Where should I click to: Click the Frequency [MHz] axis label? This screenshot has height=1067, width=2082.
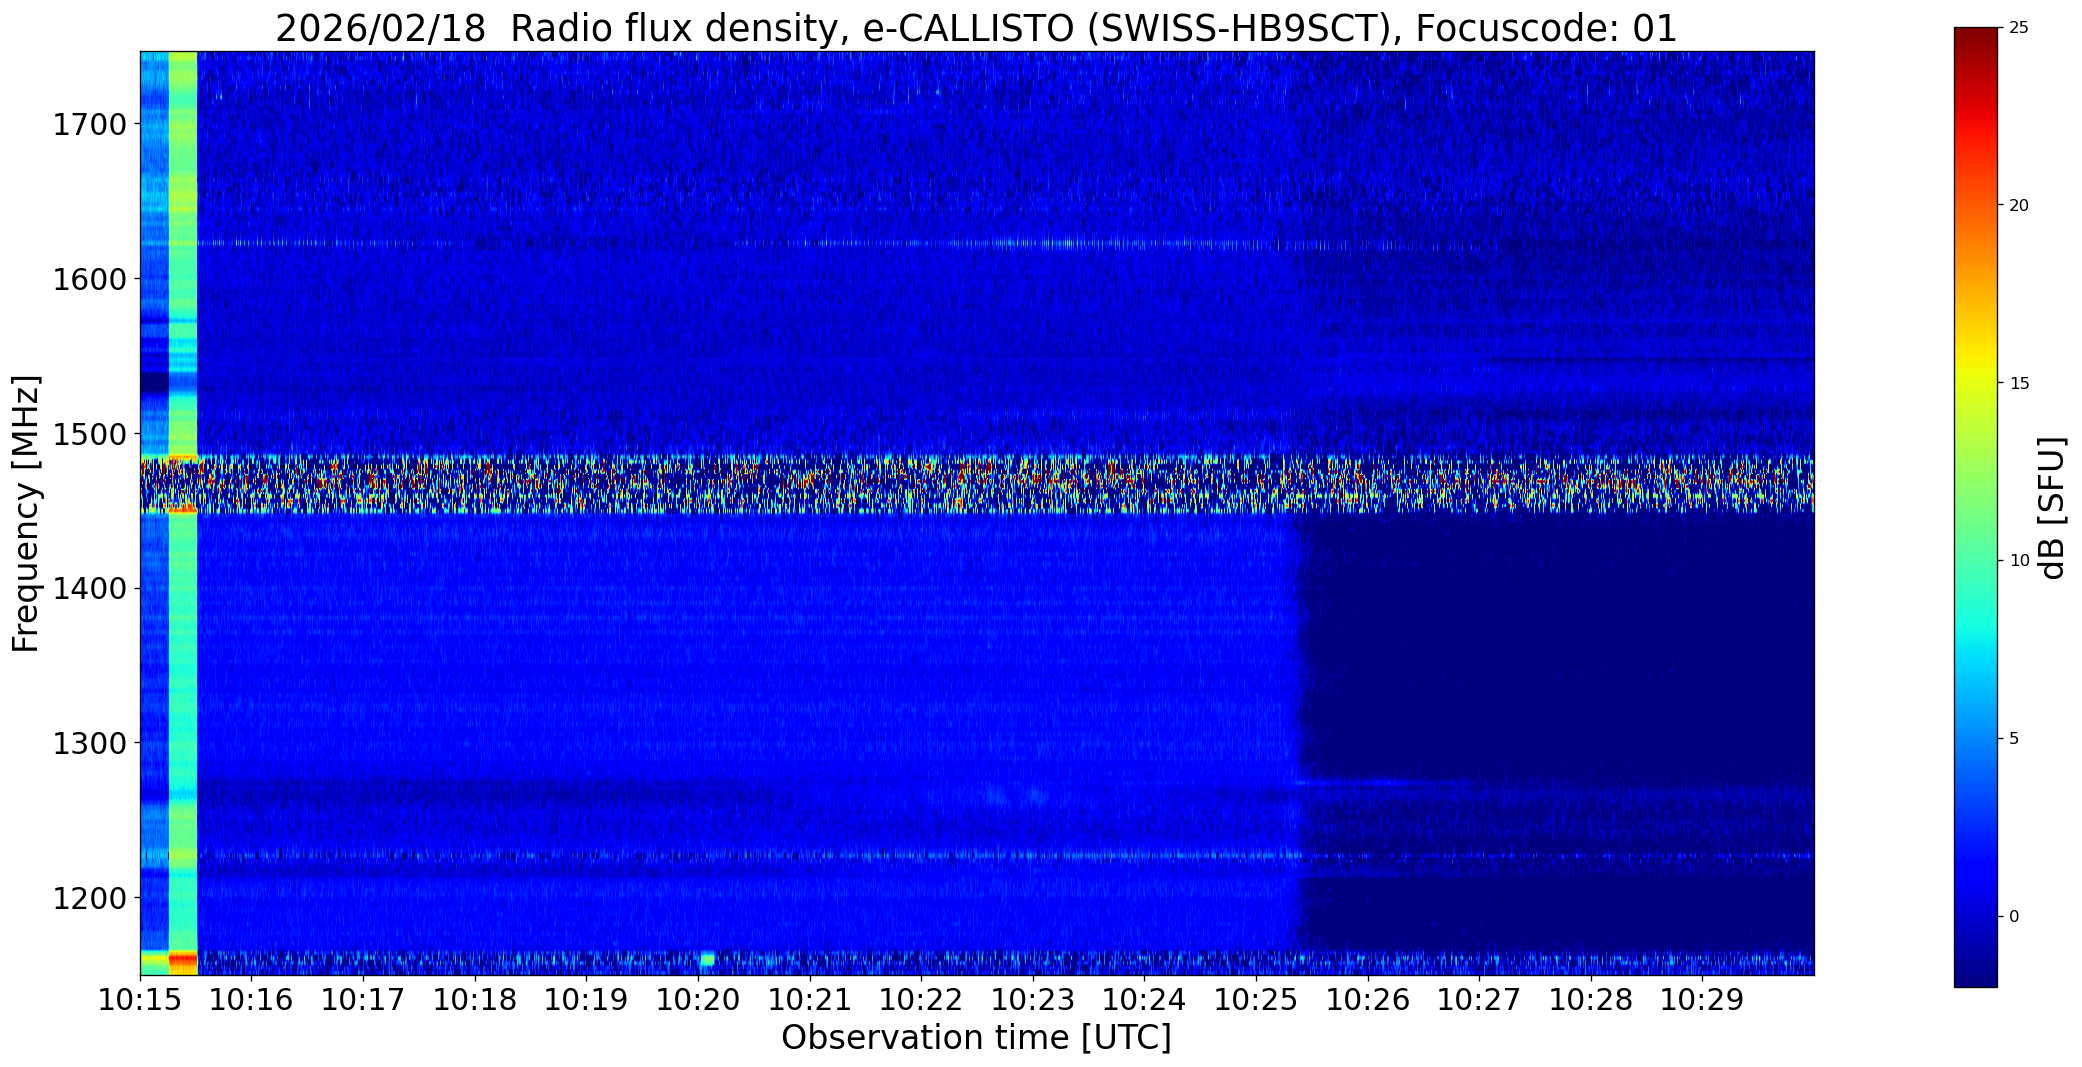[26, 513]
